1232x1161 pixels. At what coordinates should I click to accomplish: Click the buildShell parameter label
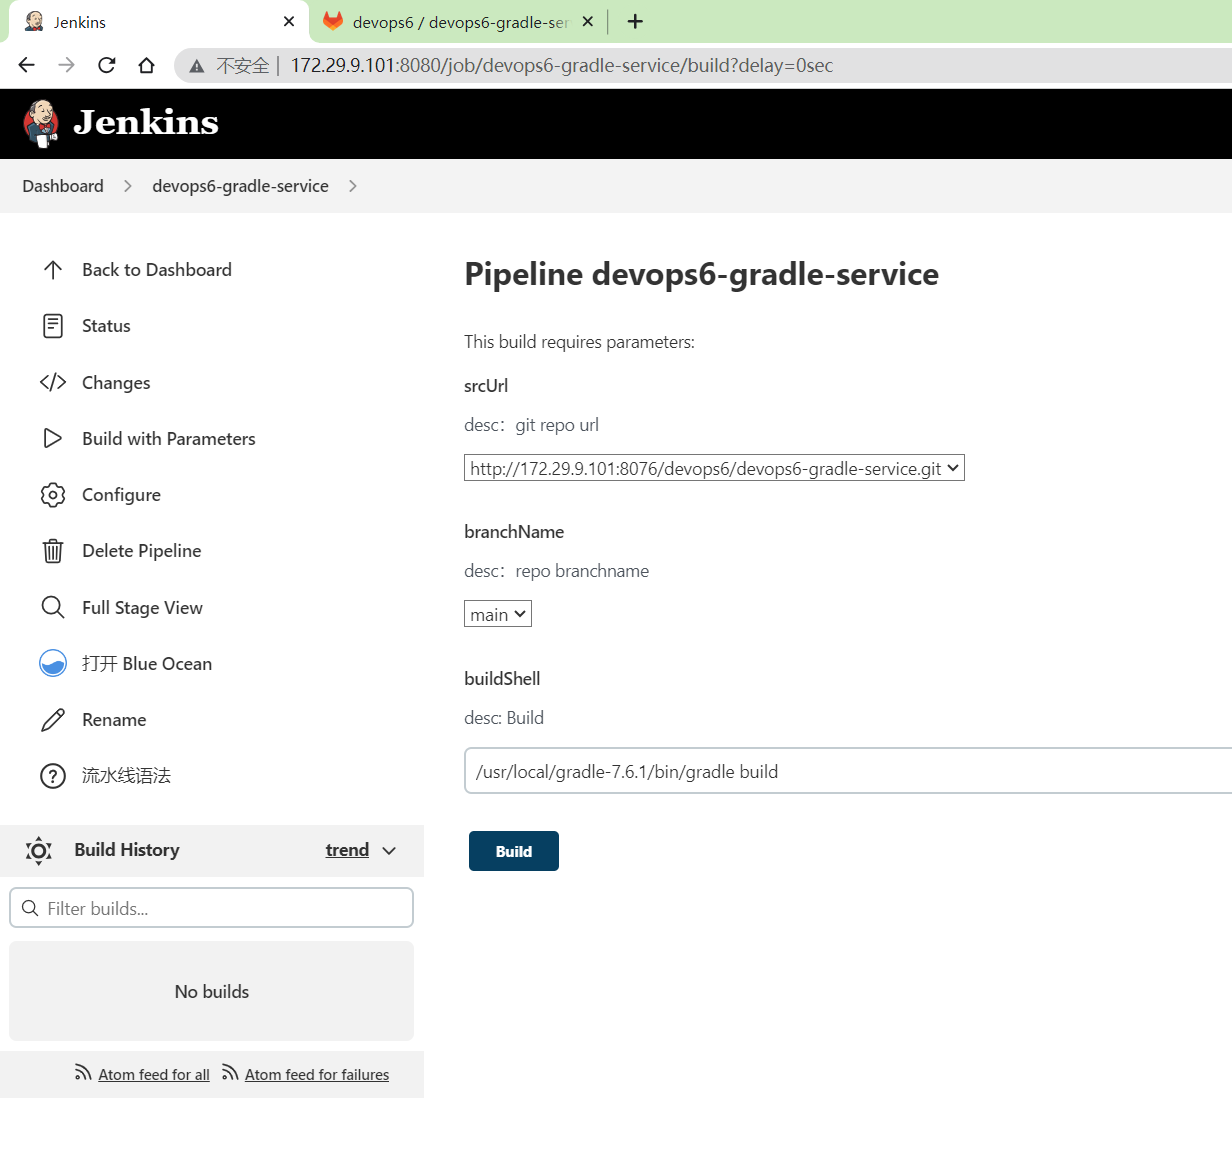pos(502,679)
